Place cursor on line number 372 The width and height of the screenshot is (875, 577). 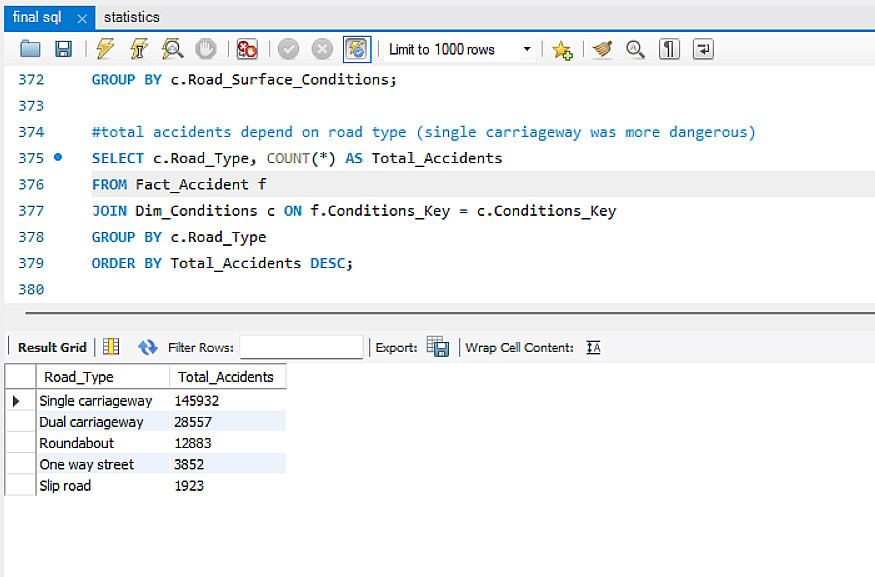coord(31,80)
